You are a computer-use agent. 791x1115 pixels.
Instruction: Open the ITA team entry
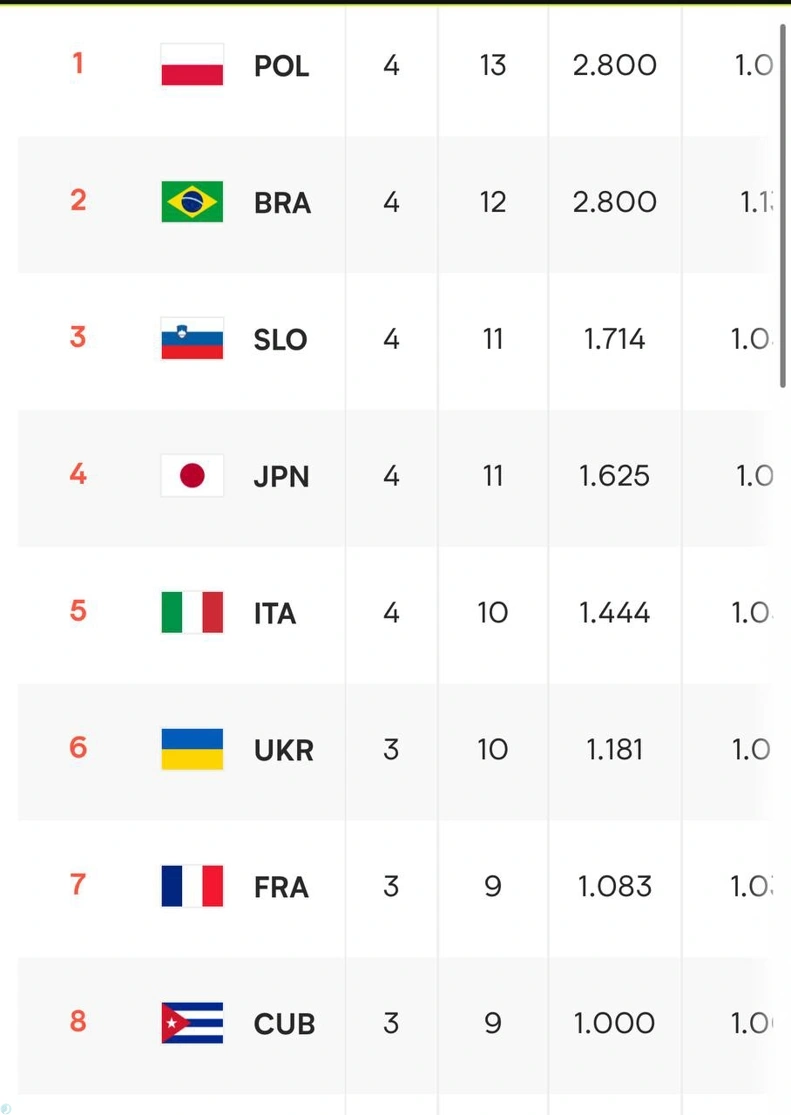point(275,614)
